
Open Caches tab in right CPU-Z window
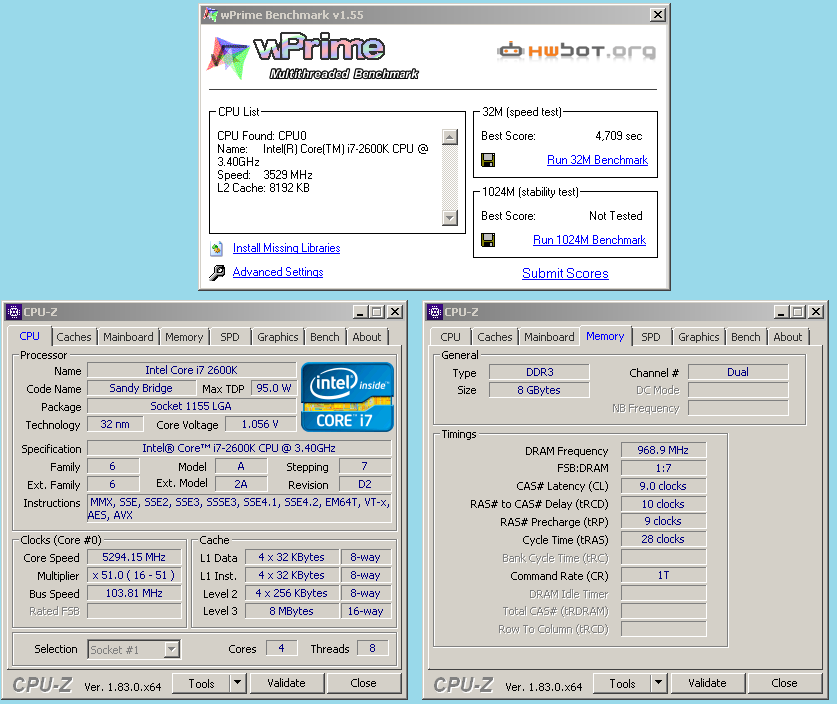click(x=495, y=337)
